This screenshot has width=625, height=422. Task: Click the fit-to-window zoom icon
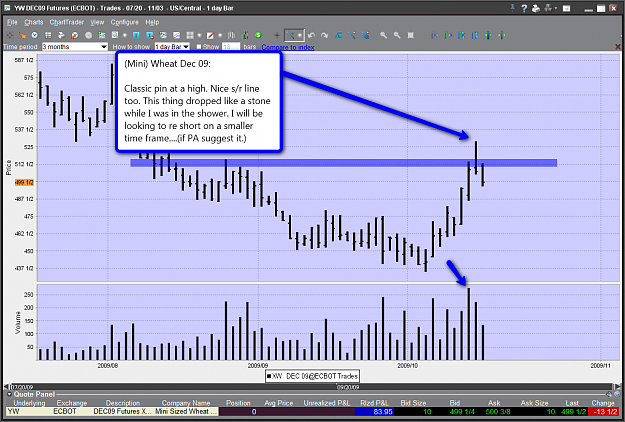click(x=411, y=35)
